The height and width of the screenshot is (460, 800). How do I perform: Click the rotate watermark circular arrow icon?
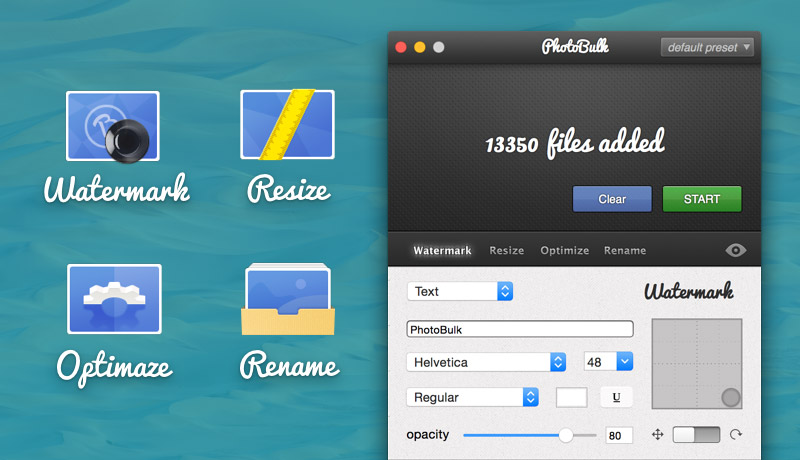[x=735, y=435]
